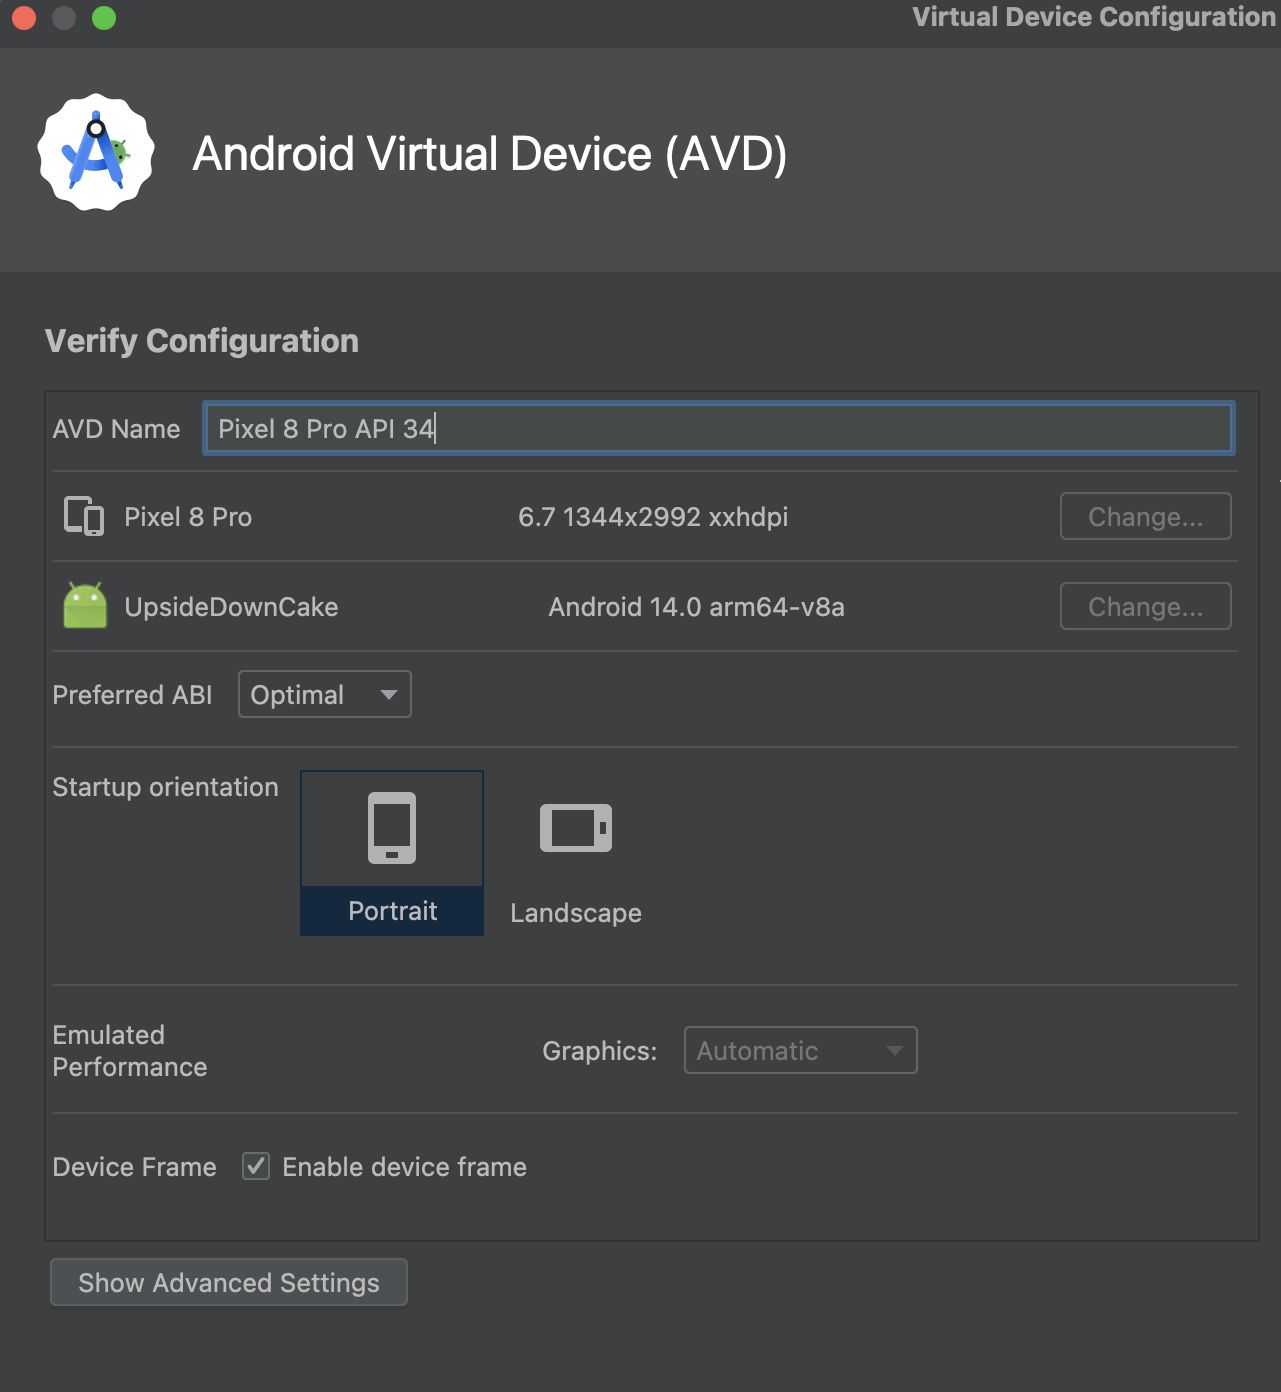This screenshot has width=1281, height=1392.
Task: Click the UpsideDownCake system image name
Action: point(231,607)
